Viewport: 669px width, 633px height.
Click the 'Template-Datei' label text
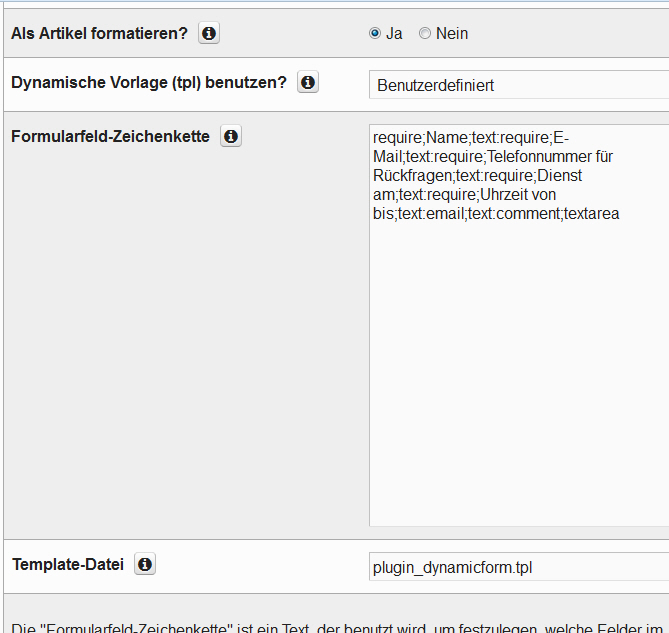coord(68,565)
